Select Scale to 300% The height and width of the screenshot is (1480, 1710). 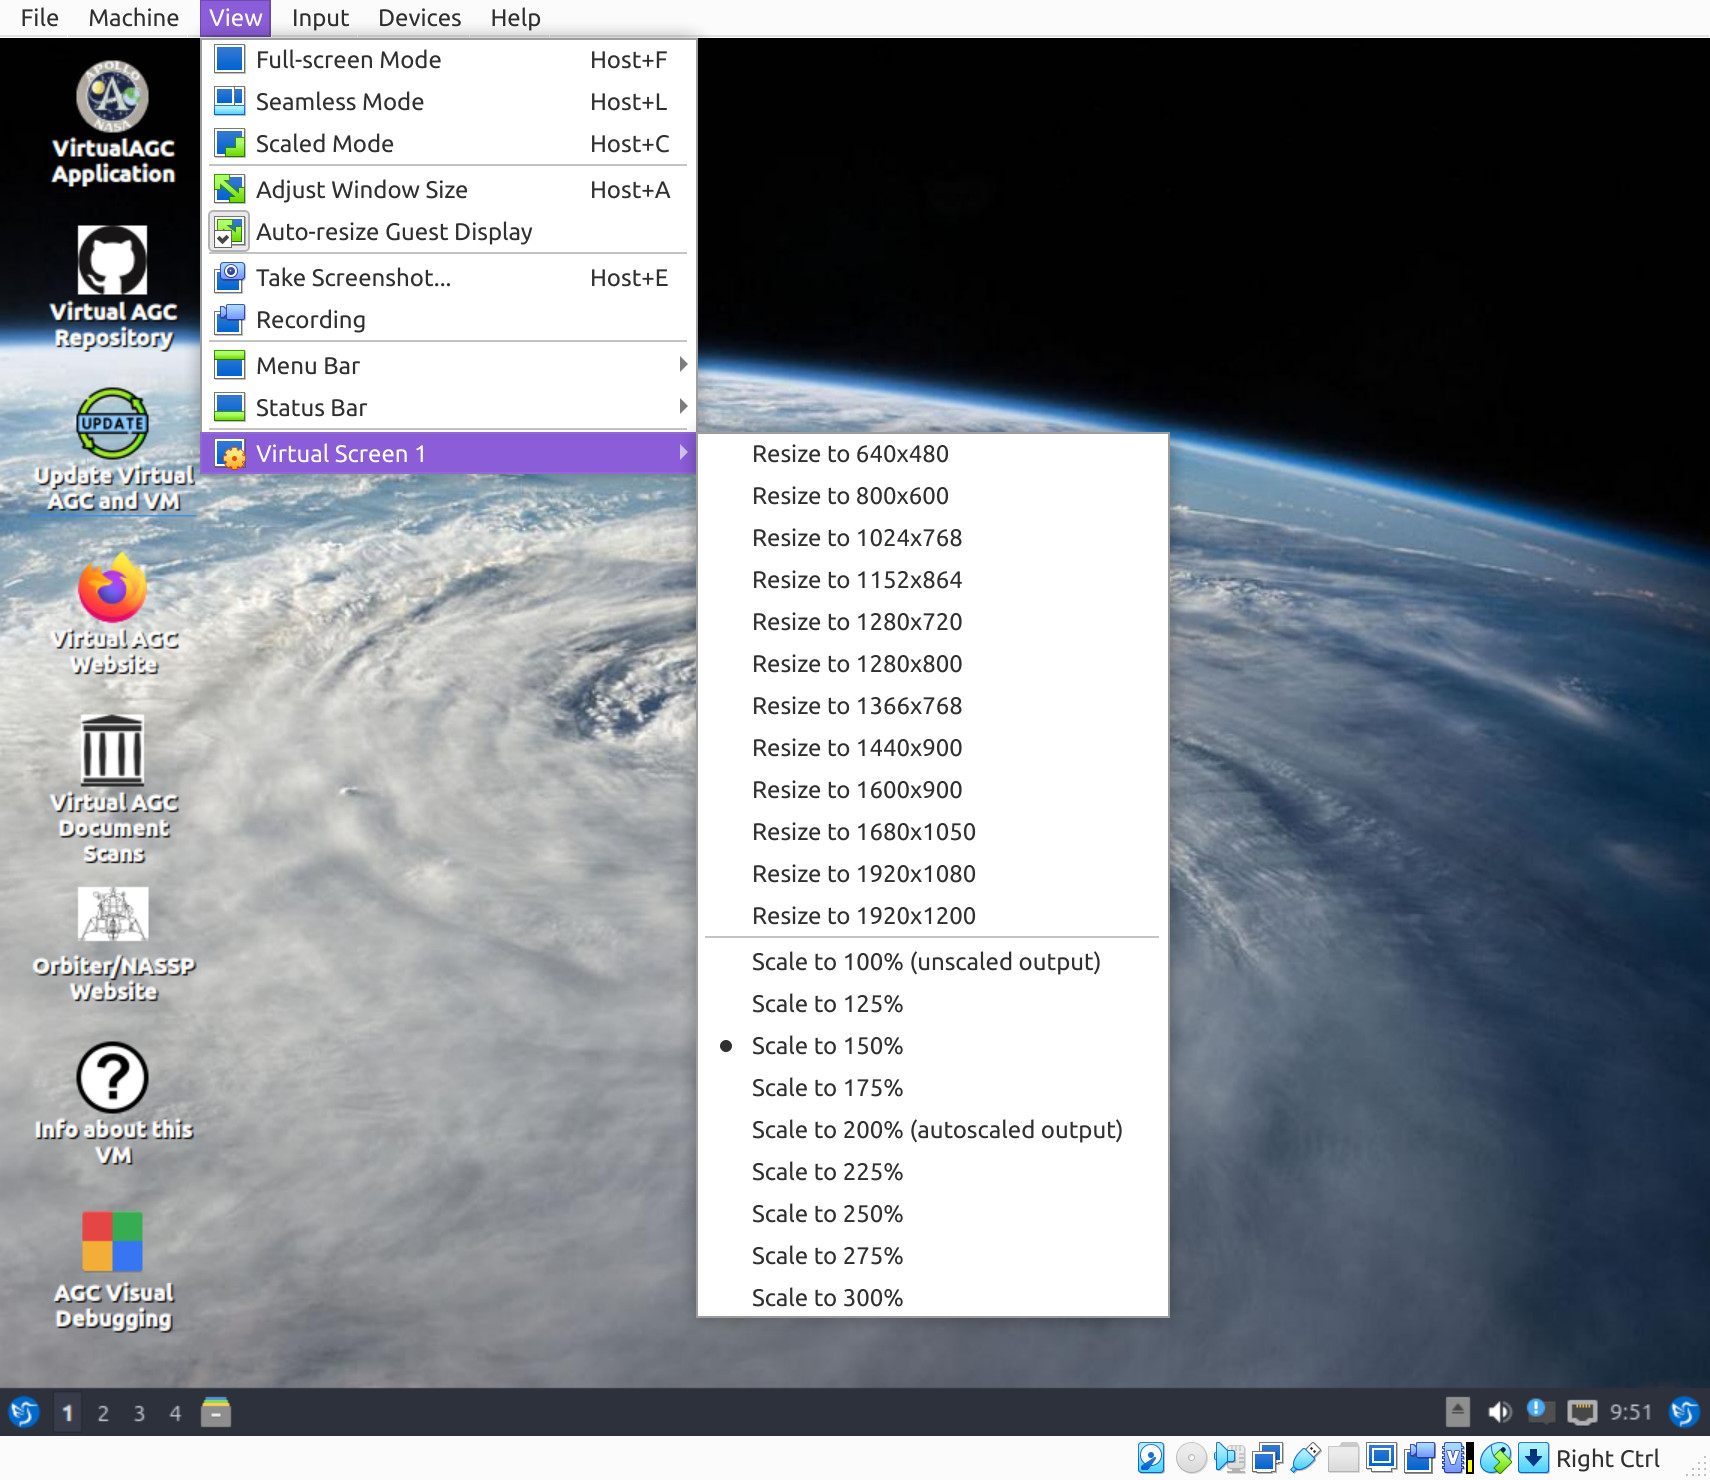pos(932,1298)
